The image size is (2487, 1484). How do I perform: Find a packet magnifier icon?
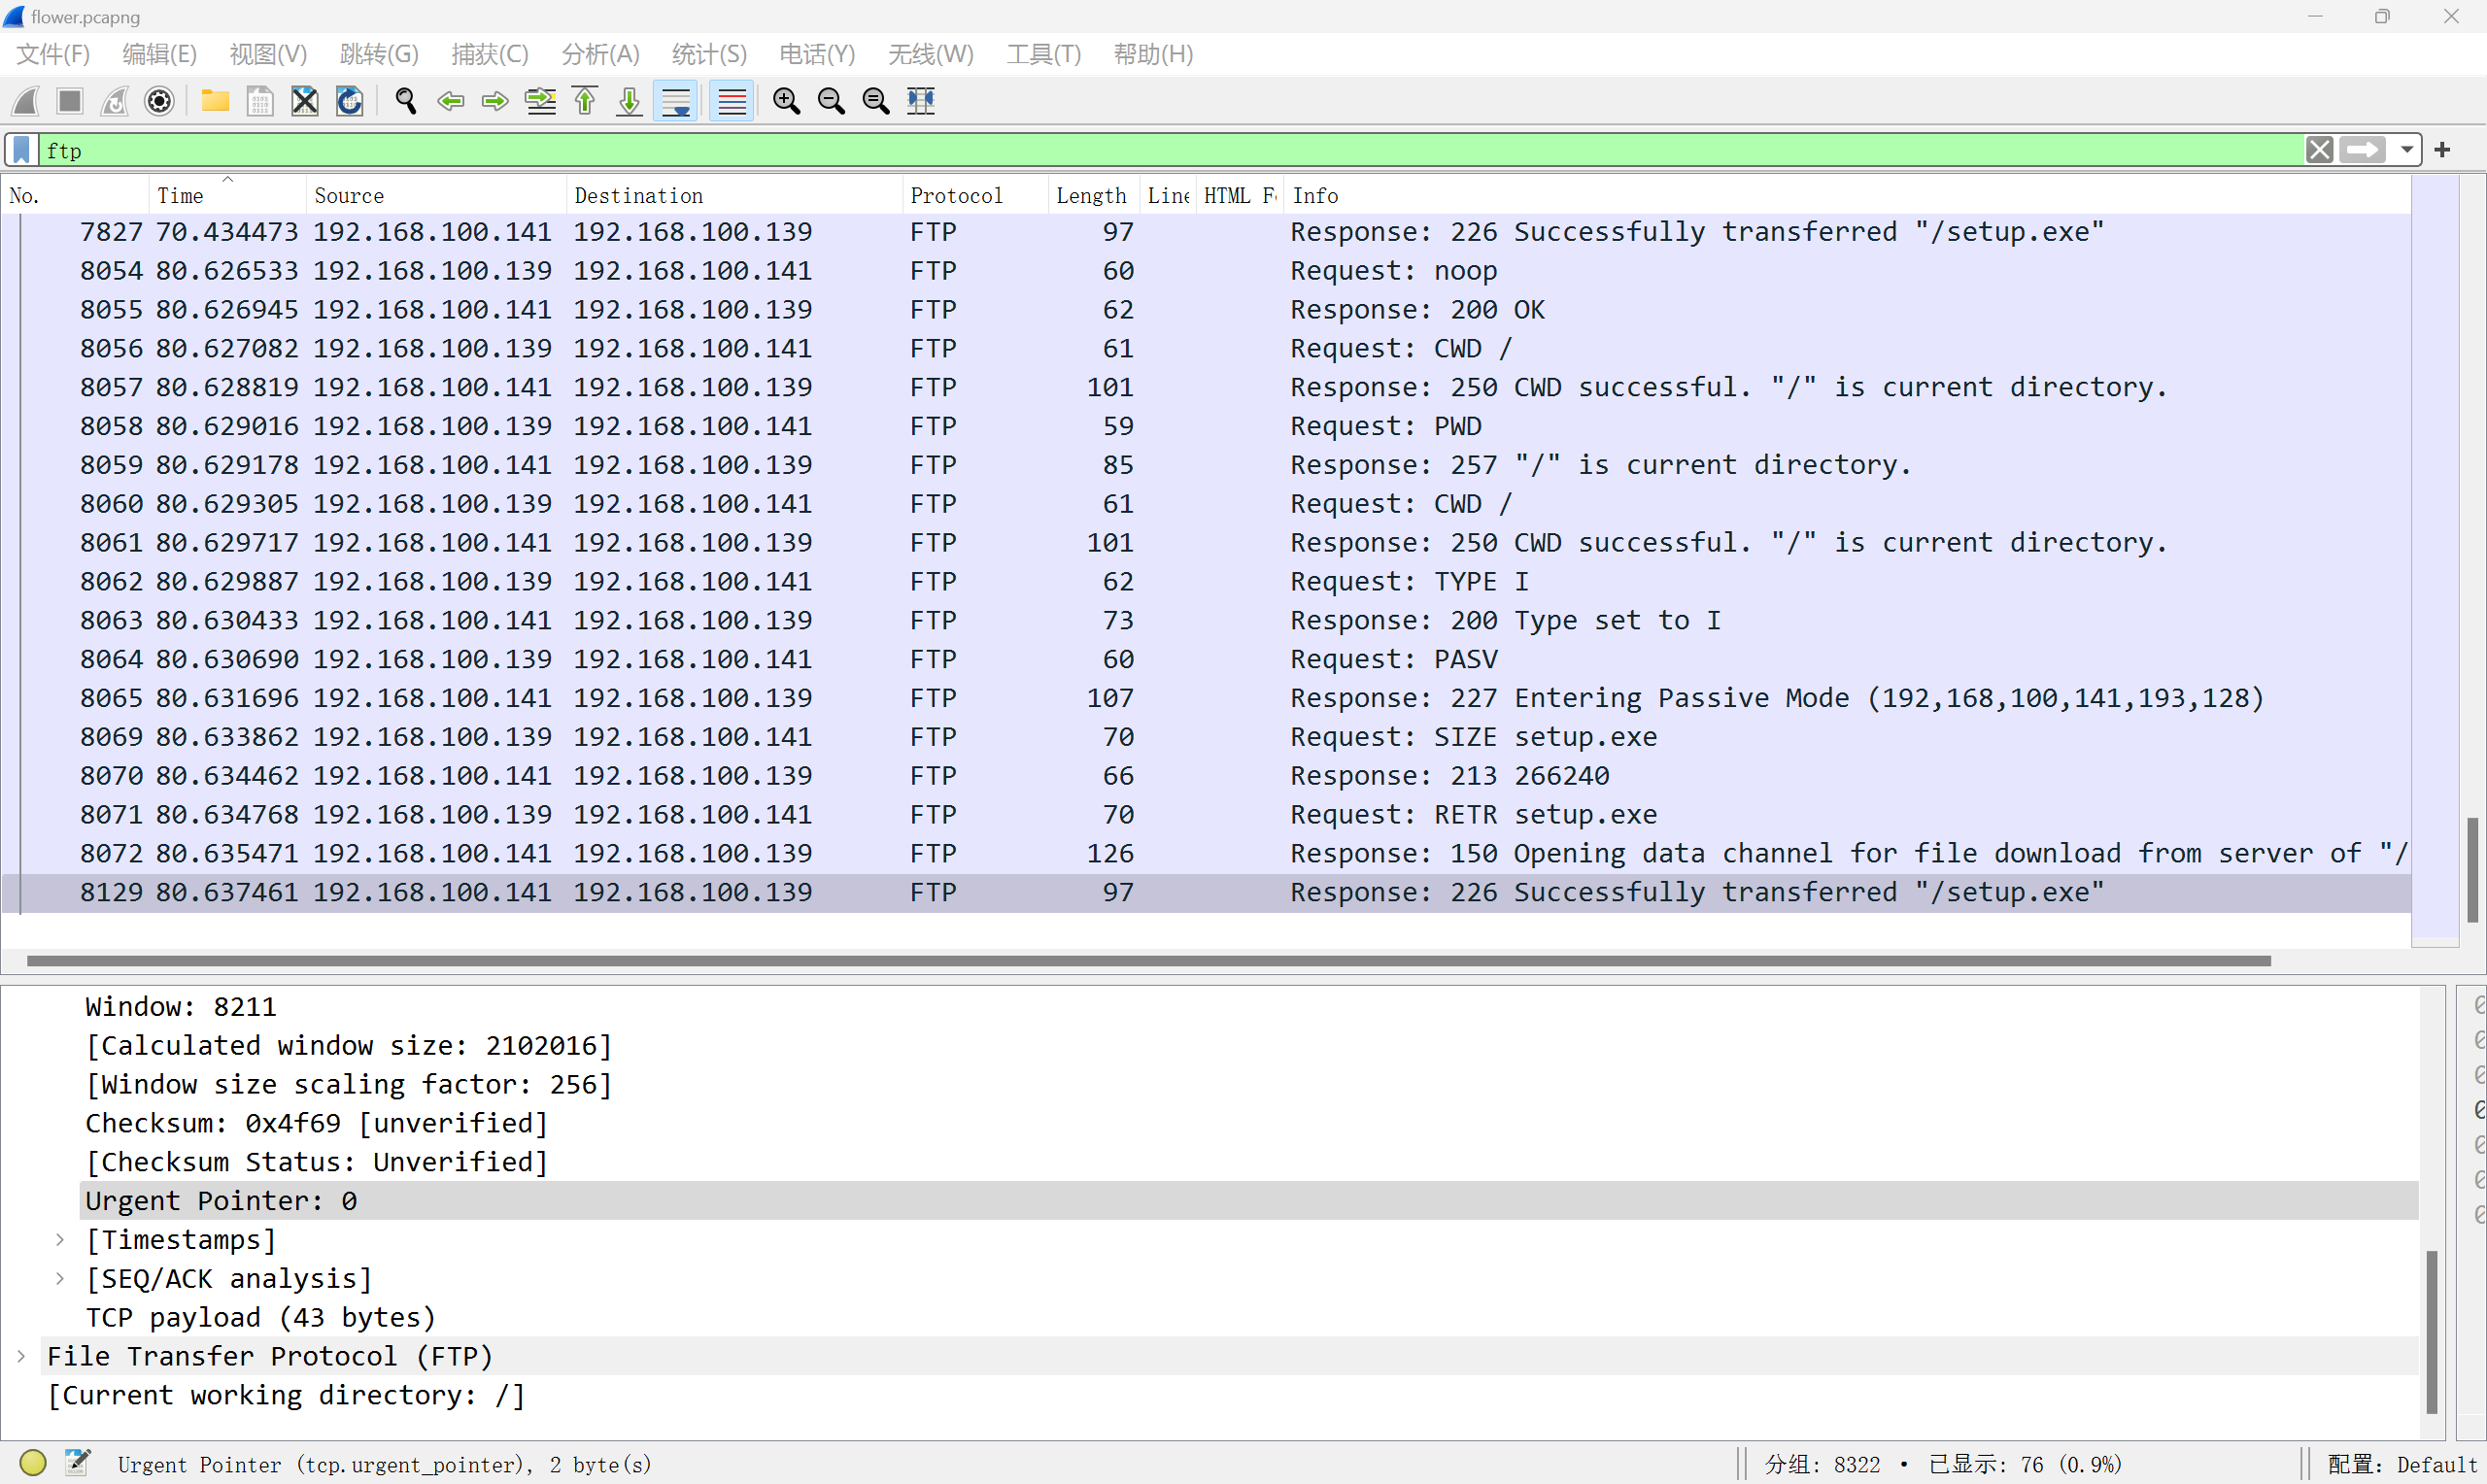(406, 101)
